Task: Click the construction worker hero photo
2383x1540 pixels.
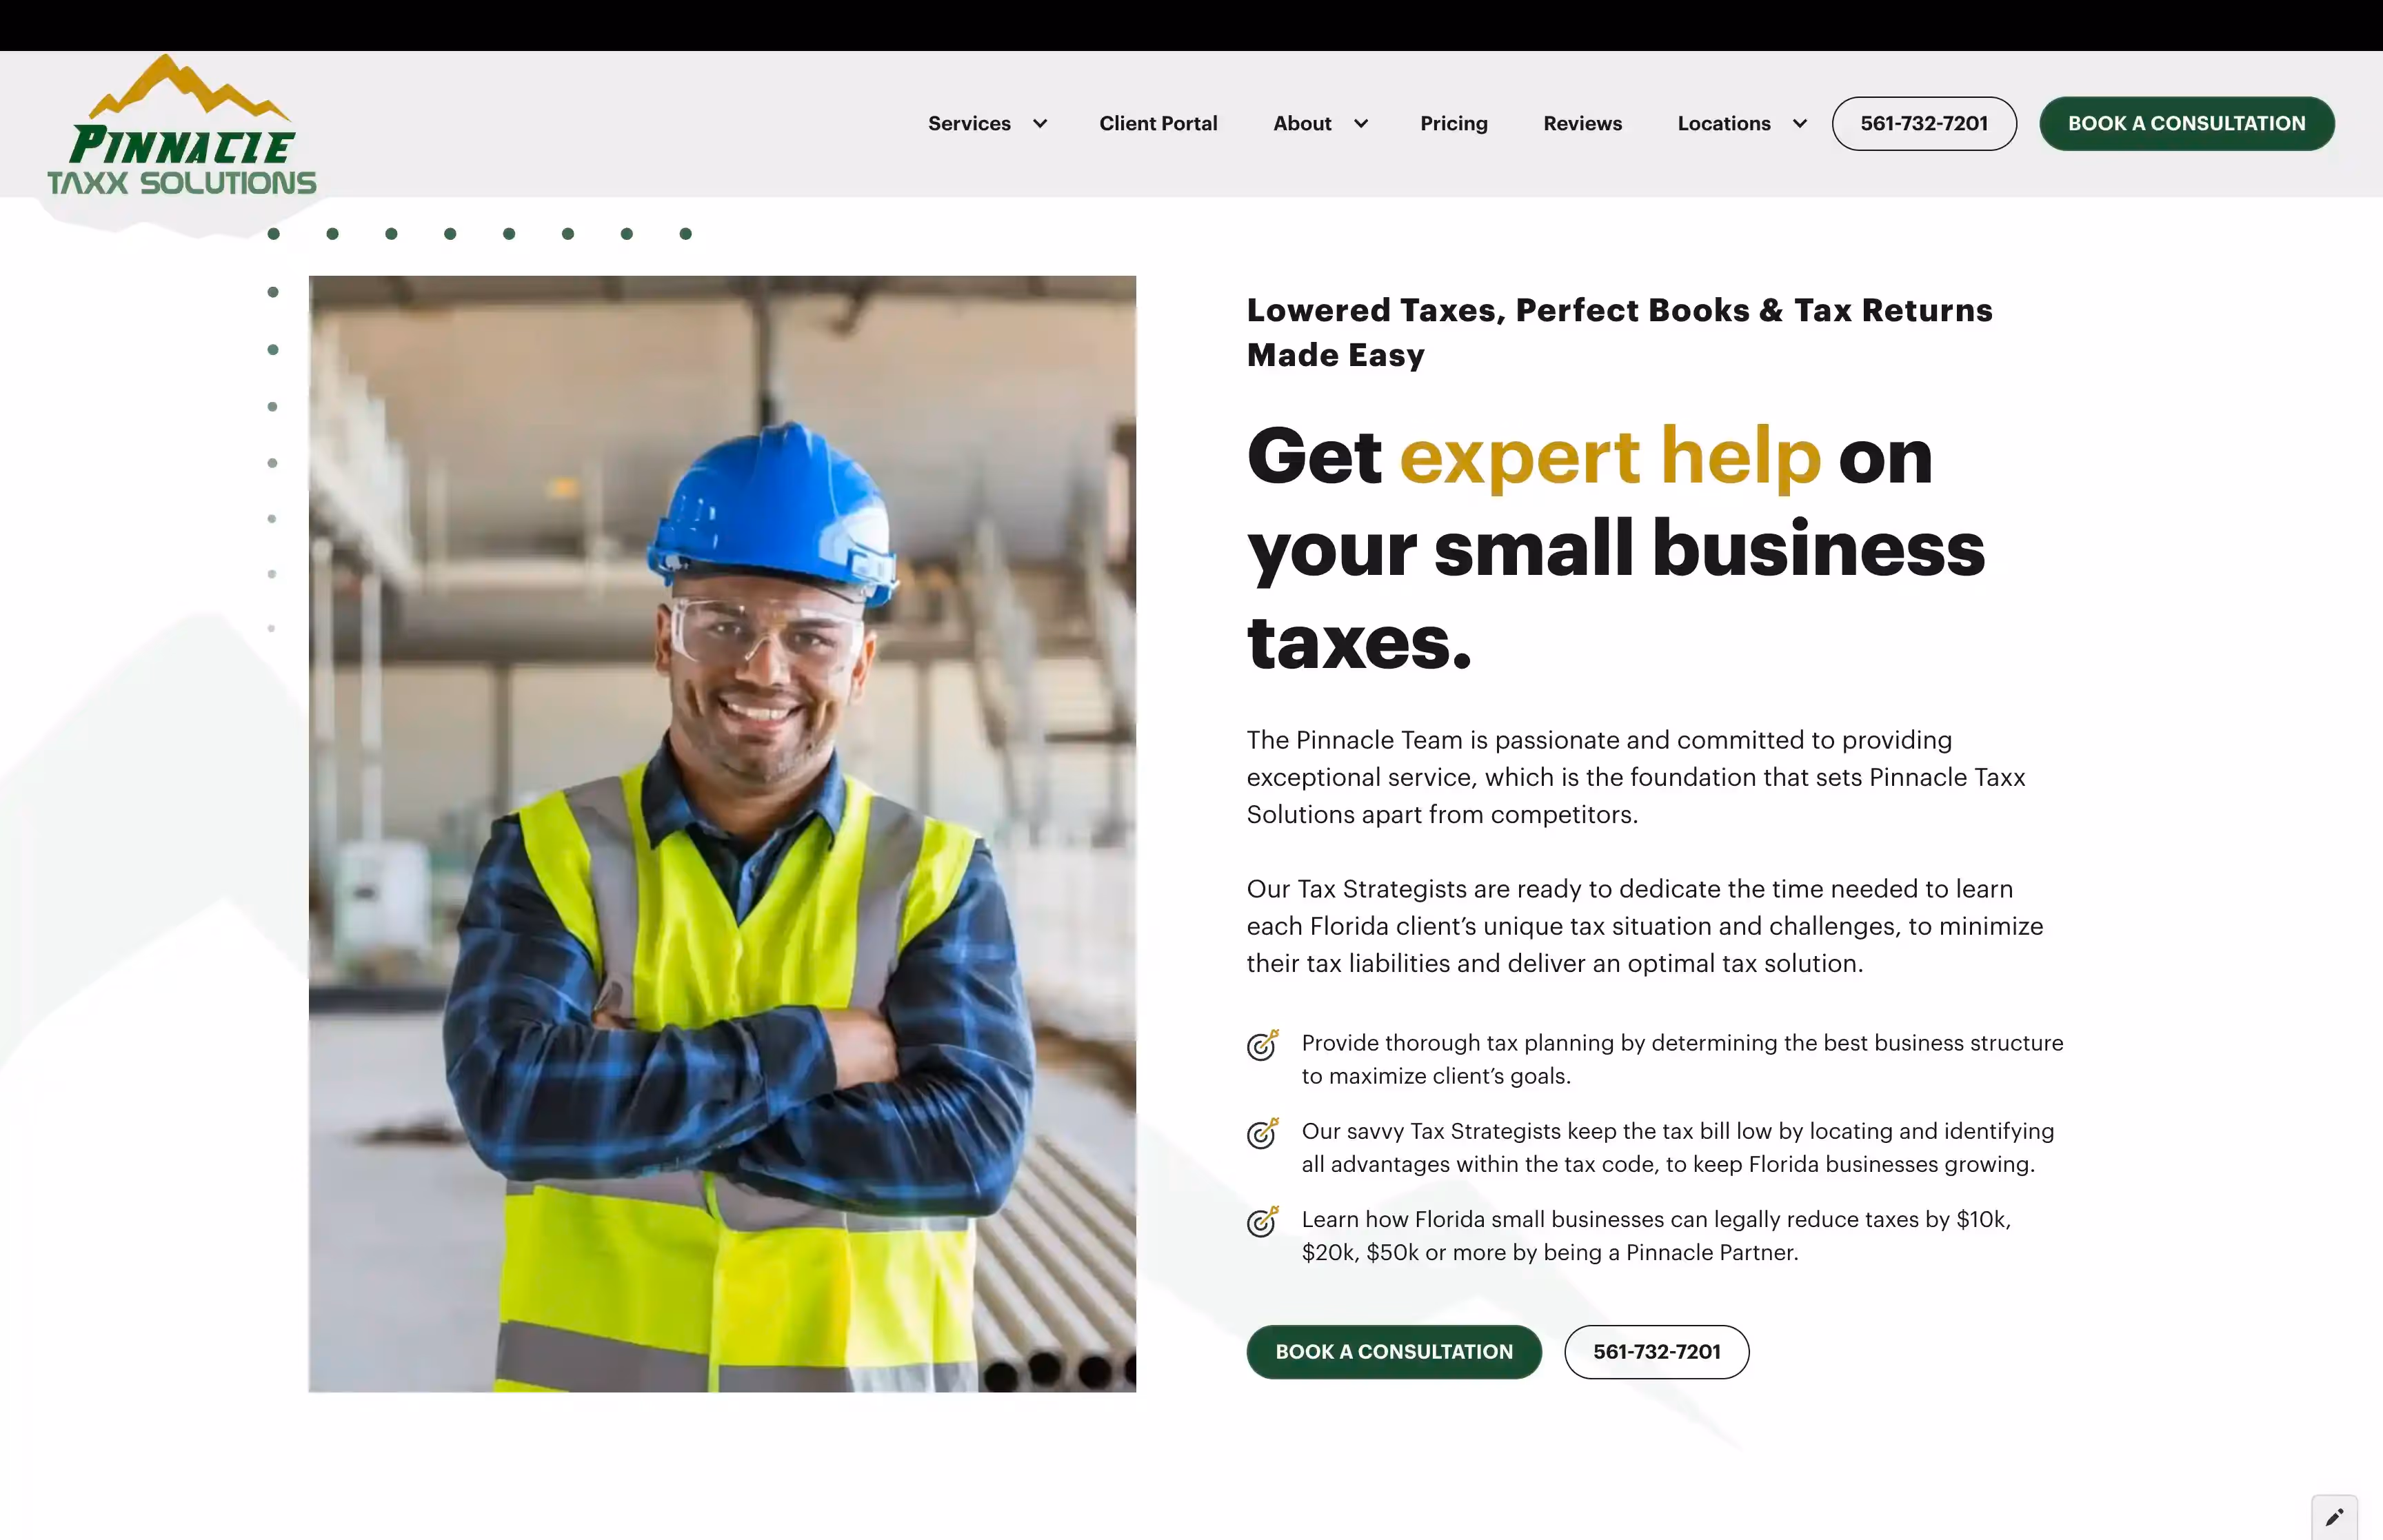Action: (x=722, y=833)
